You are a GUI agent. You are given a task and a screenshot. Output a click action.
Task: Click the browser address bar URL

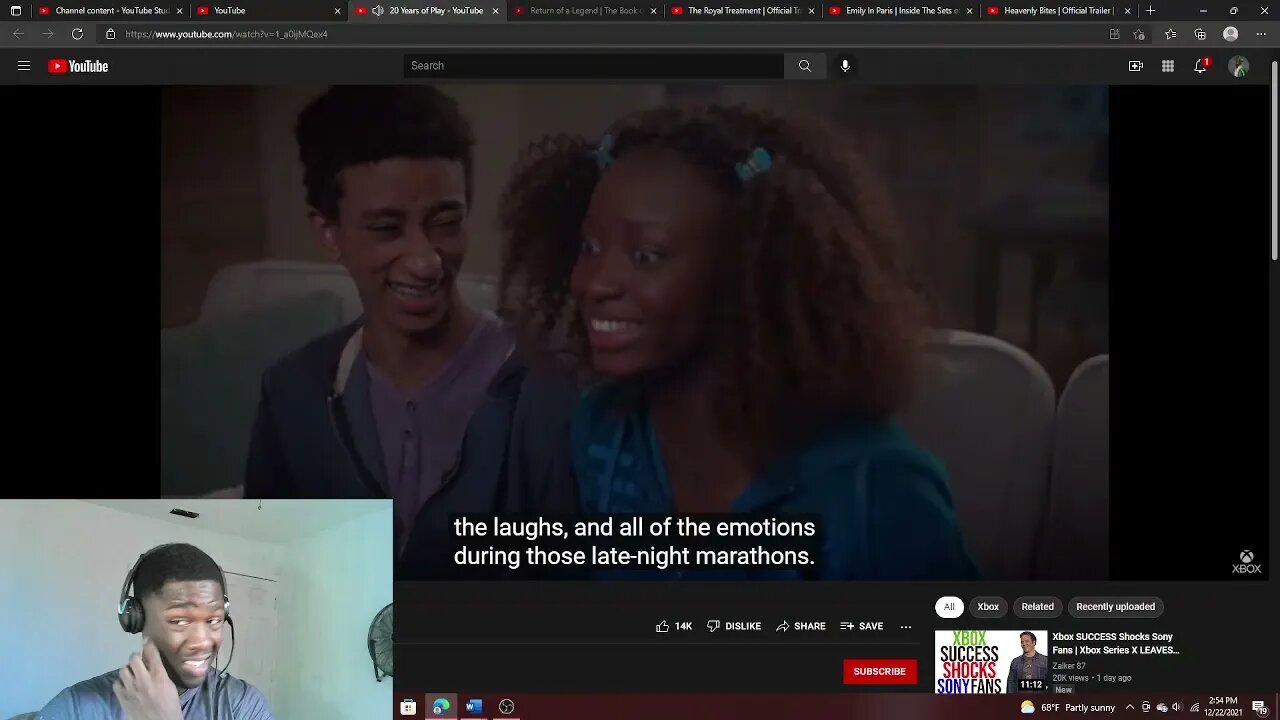[x=227, y=34]
